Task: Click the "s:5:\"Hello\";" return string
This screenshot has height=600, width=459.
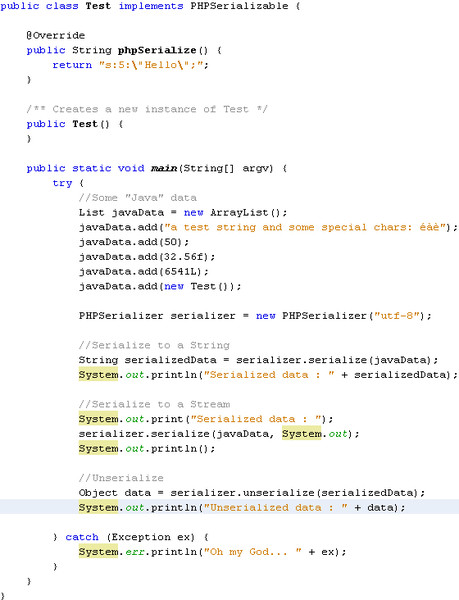Action: 154,65
